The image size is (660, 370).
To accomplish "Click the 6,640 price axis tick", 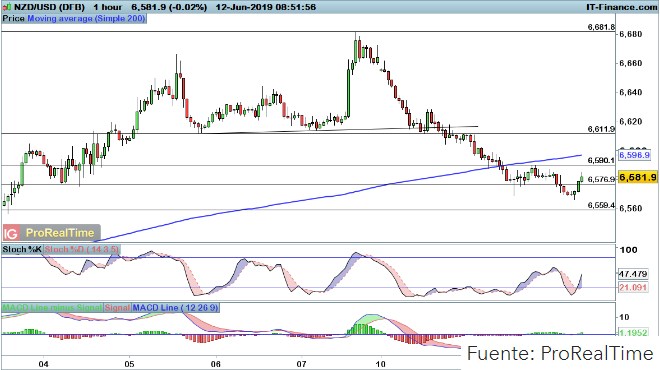I will [x=631, y=92].
